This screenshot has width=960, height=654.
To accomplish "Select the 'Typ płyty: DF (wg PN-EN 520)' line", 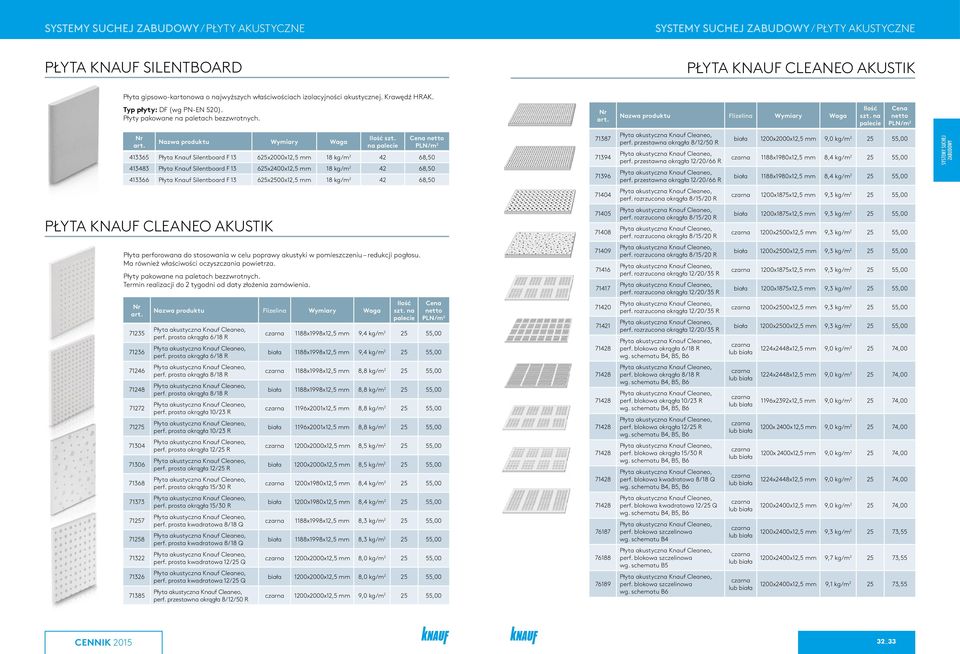I will pos(173,110).
